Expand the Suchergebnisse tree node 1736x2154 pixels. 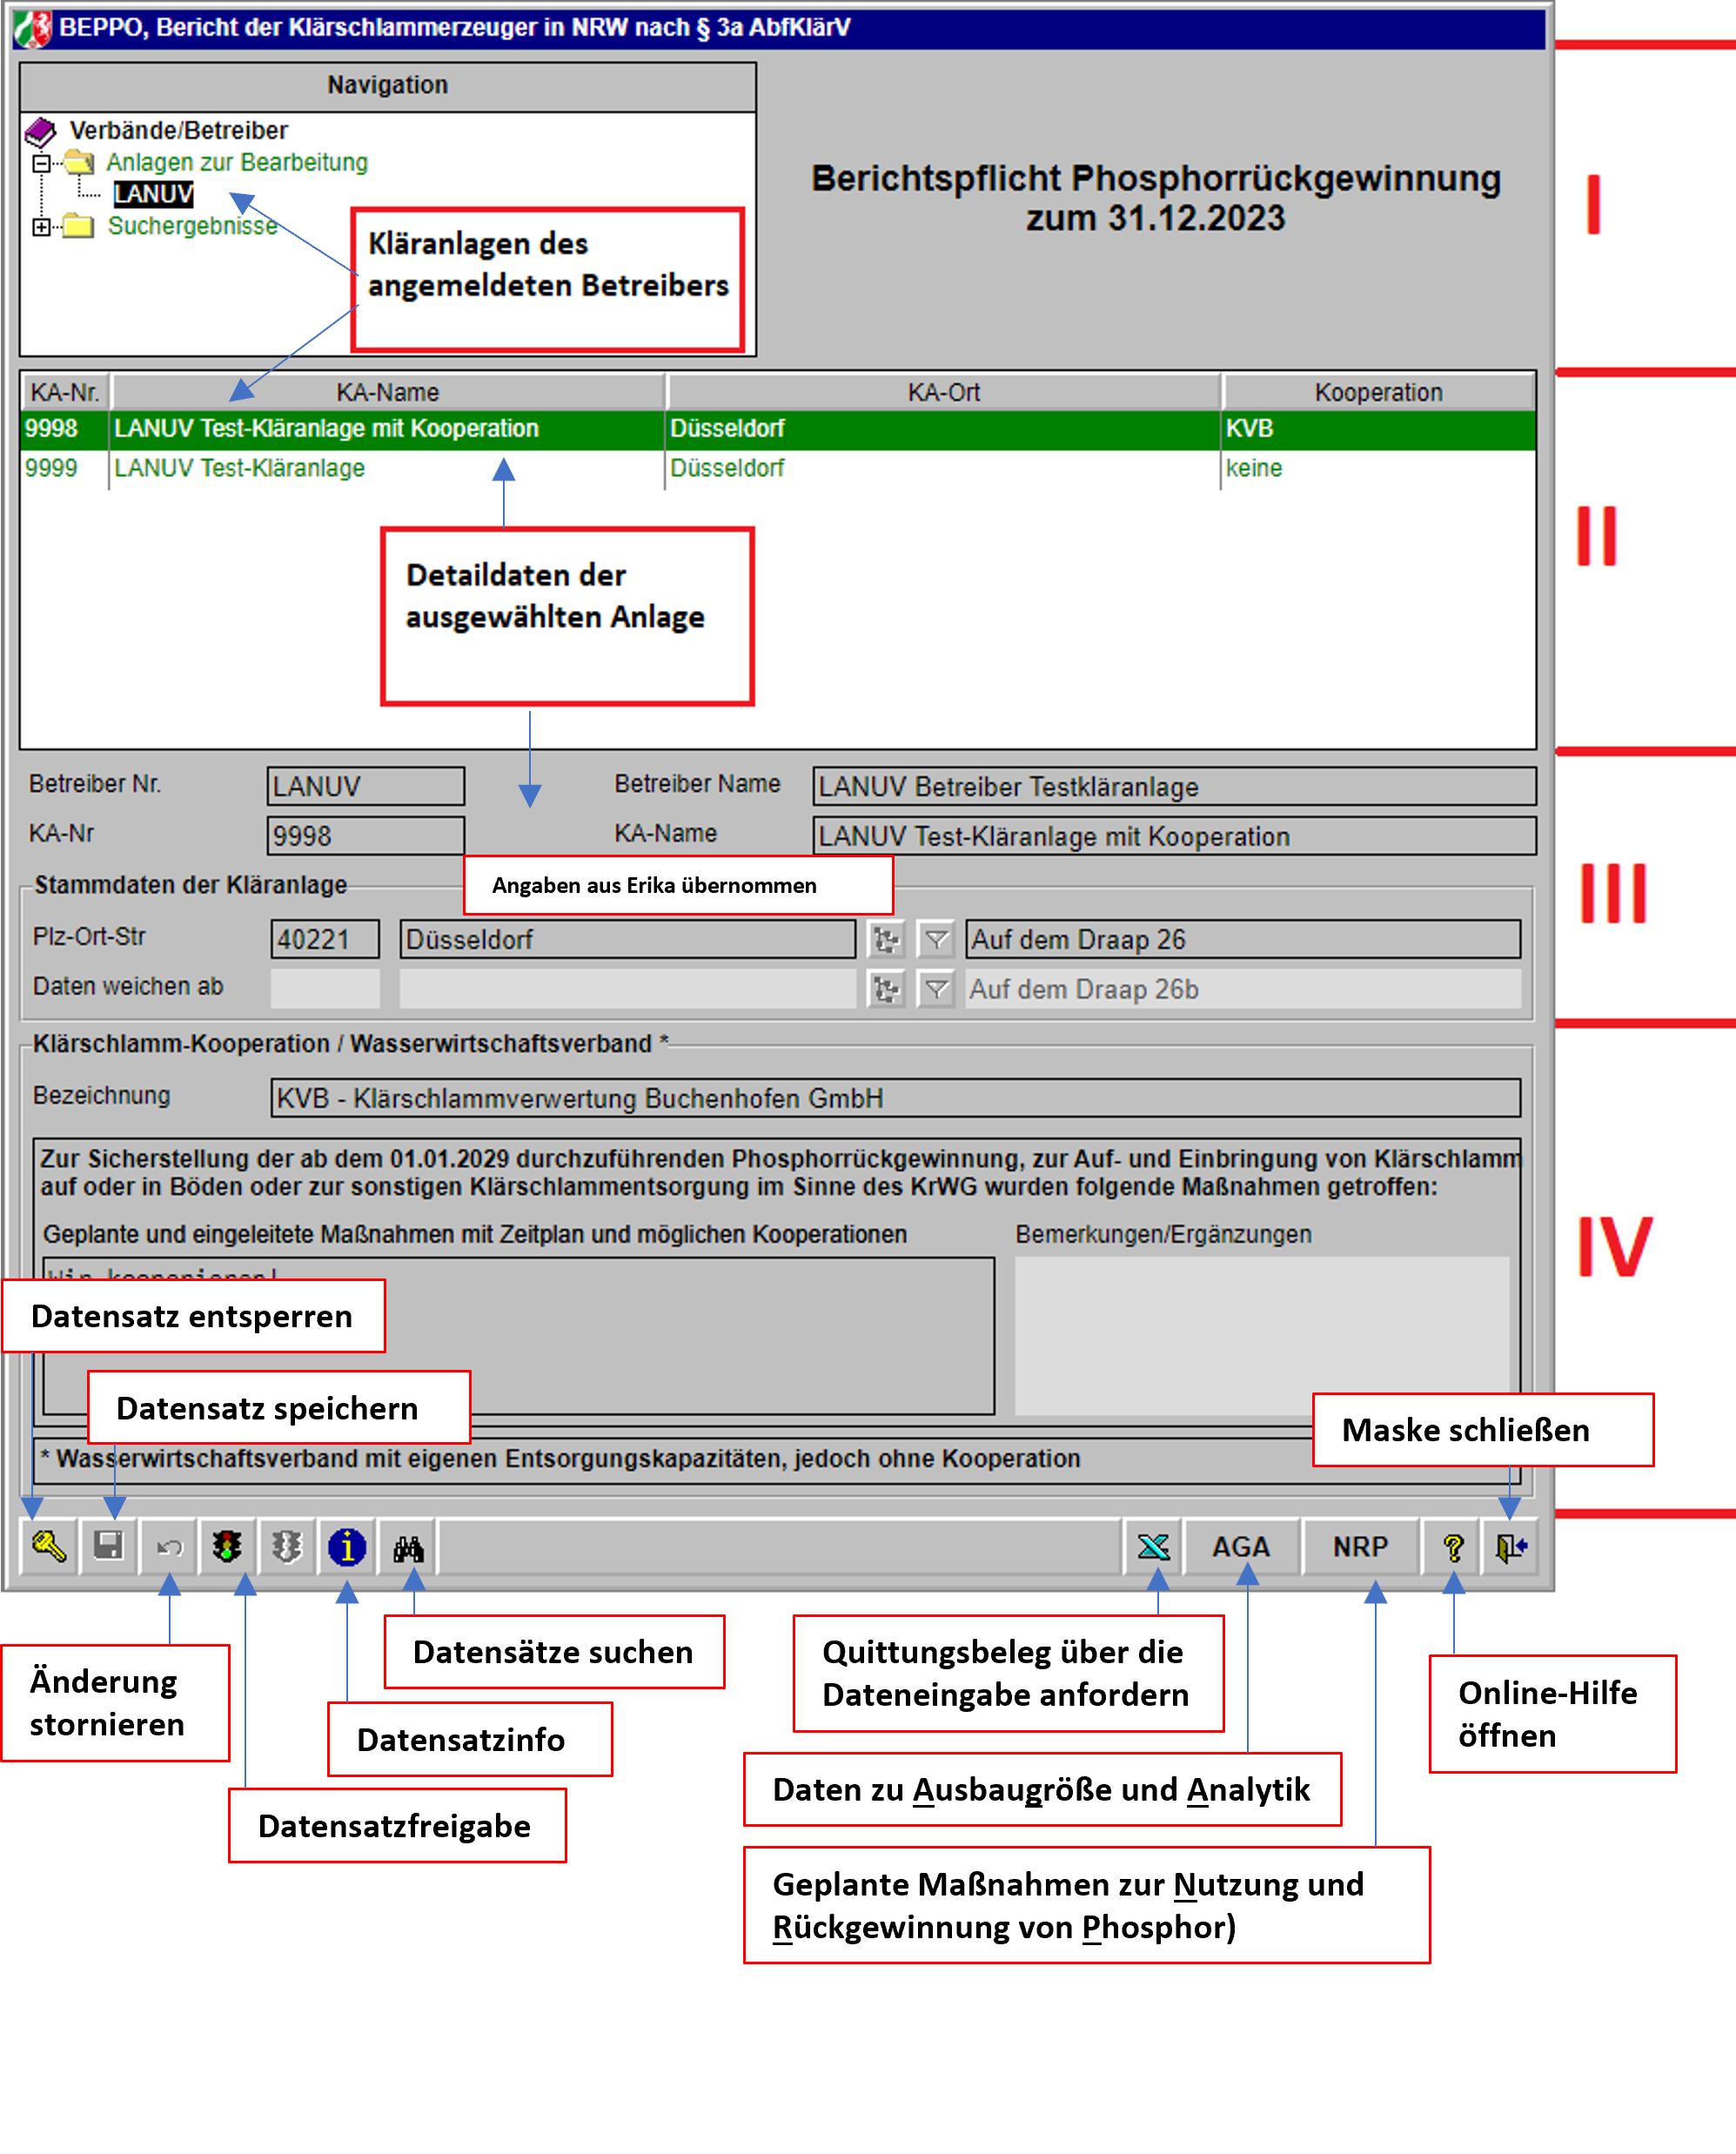pos(41,227)
